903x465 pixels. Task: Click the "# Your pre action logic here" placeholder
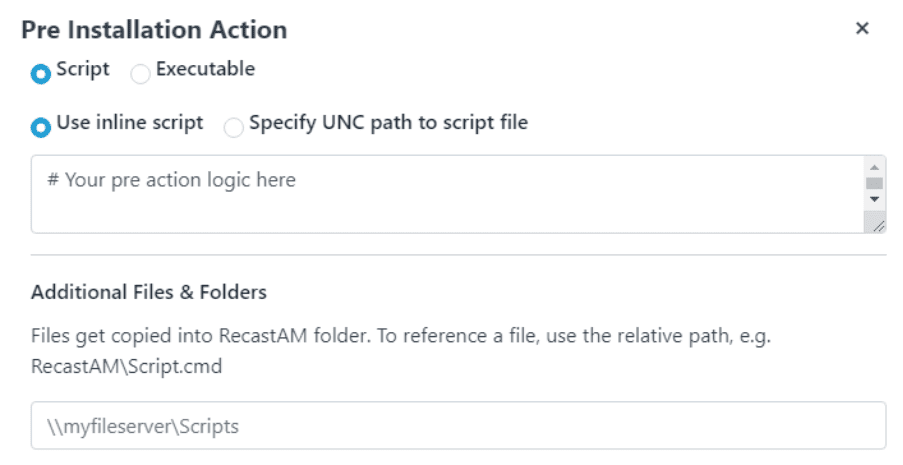pos(171,180)
